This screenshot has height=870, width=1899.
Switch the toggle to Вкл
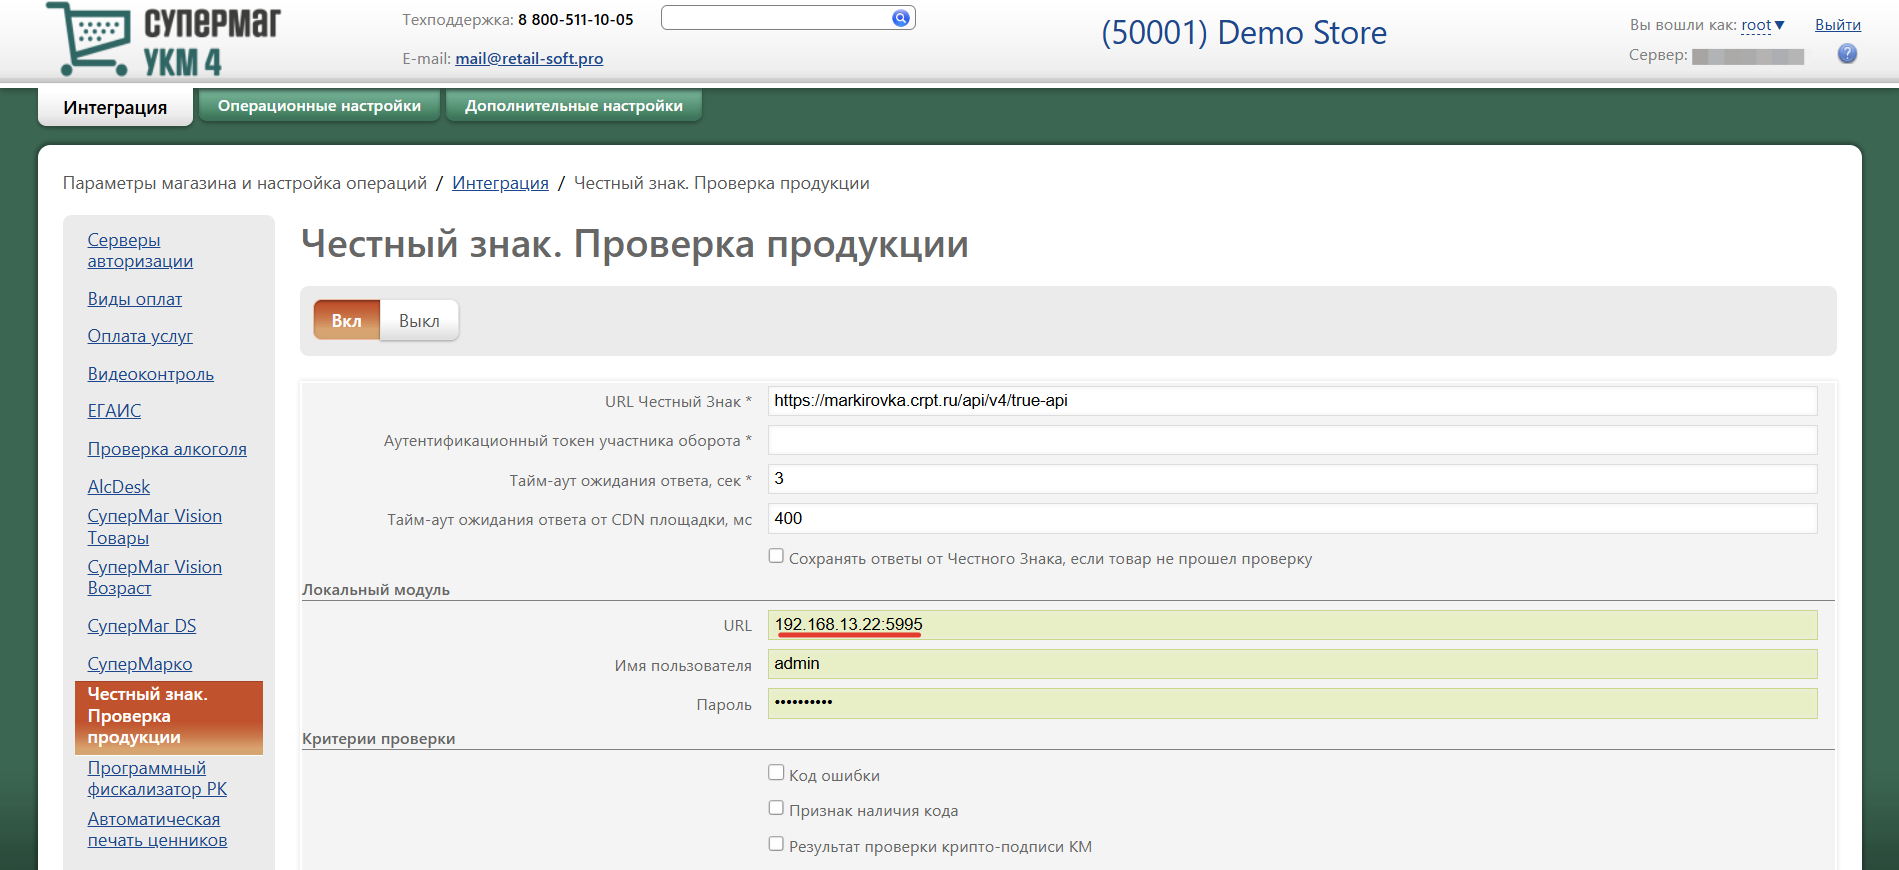(x=346, y=321)
